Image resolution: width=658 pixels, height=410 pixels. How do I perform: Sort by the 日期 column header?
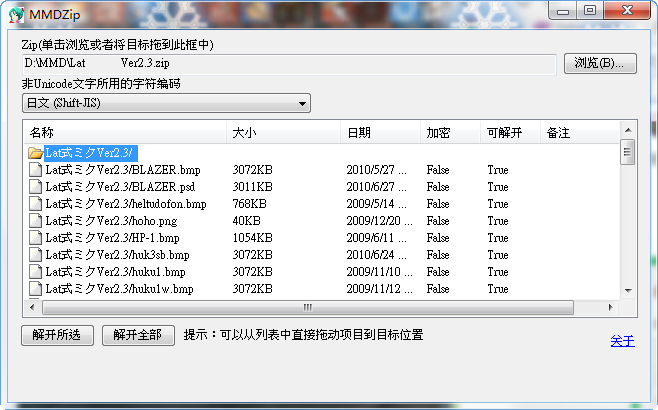point(380,133)
